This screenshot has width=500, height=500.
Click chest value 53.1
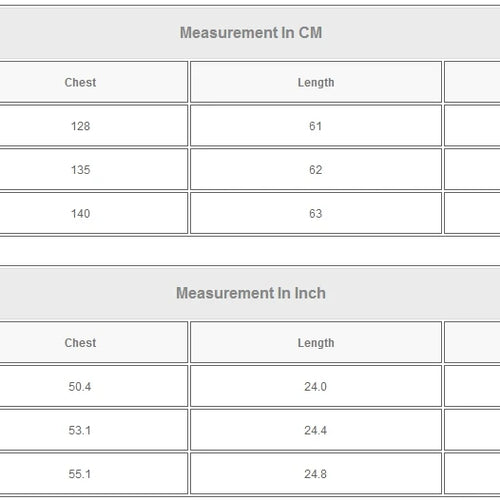click(x=80, y=430)
